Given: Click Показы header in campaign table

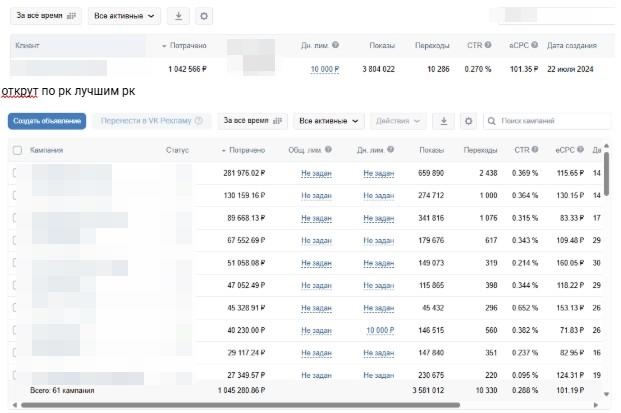Looking at the screenshot, I should [x=431, y=150].
